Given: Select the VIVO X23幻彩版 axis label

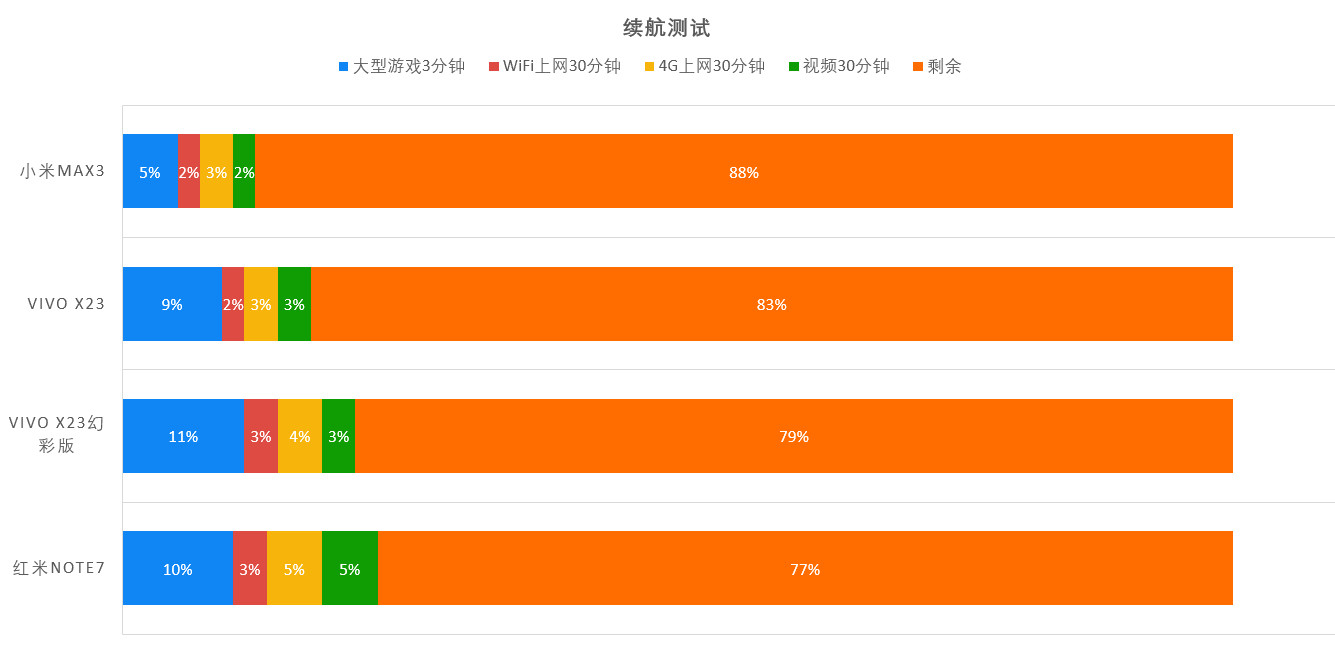Looking at the screenshot, I should [56, 434].
